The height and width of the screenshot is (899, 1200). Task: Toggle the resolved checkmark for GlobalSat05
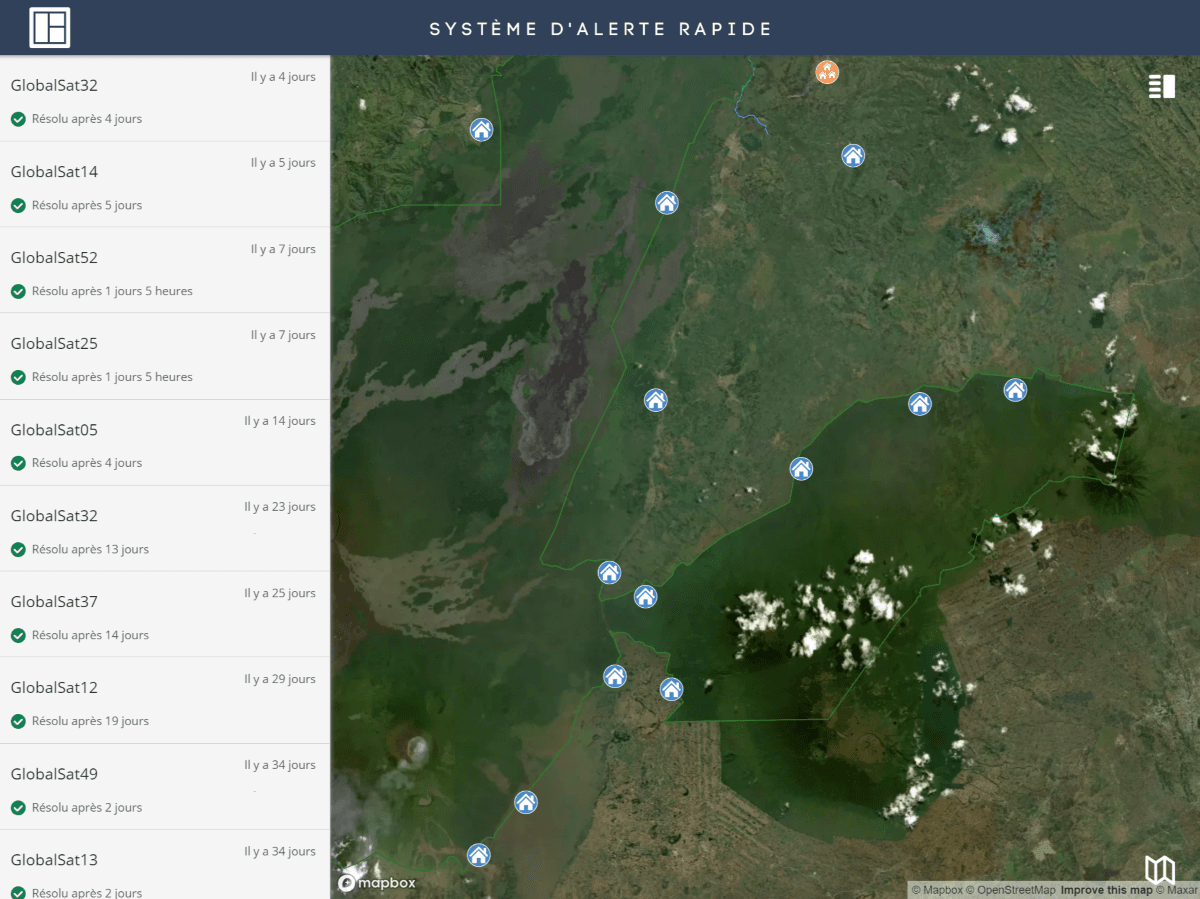coord(18,463)
